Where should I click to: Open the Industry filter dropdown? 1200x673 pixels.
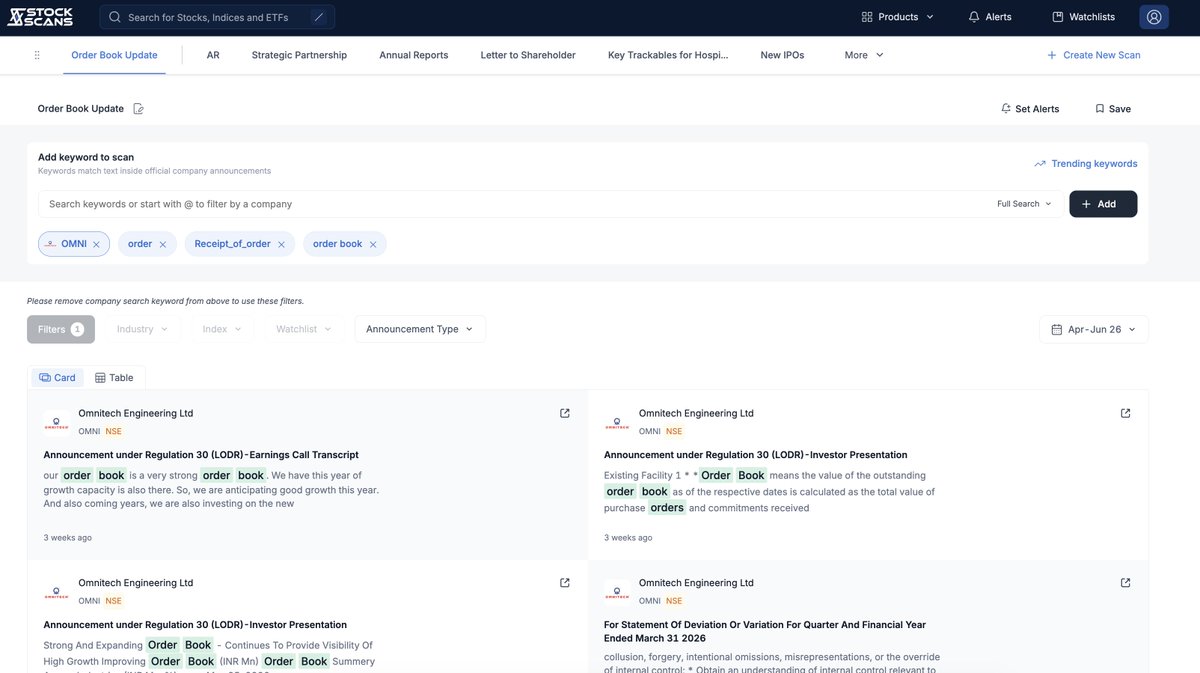(143, 329)
